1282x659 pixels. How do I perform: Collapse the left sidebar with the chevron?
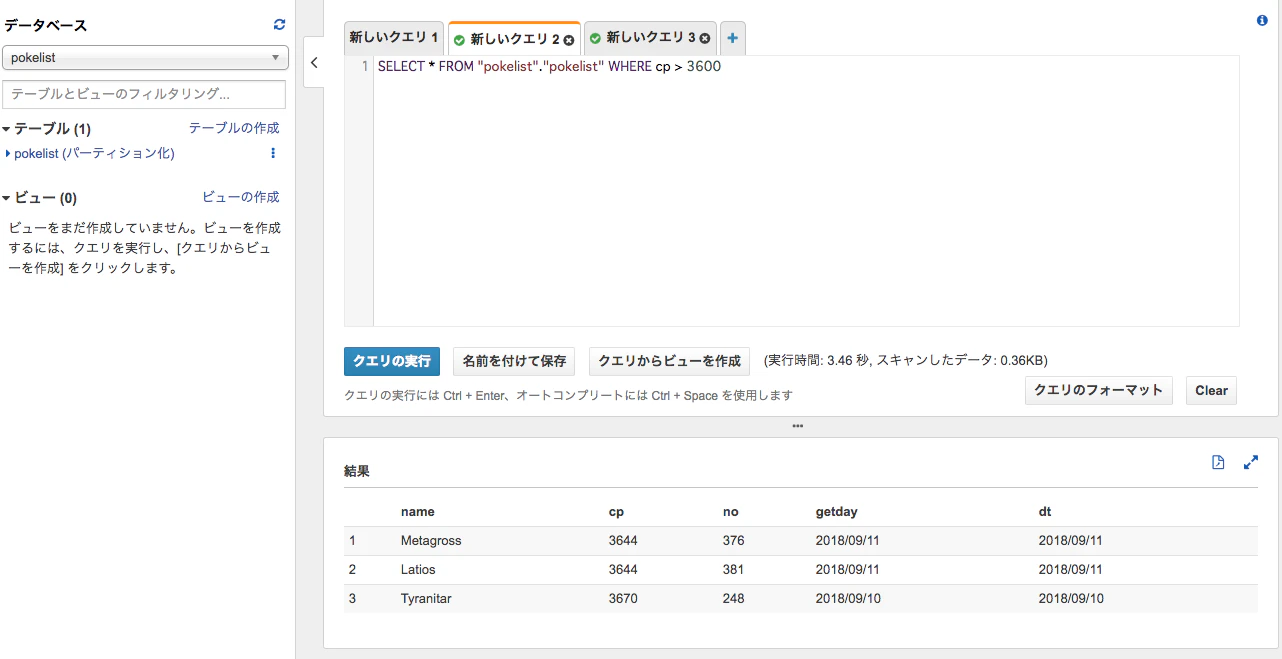point(314,62)
